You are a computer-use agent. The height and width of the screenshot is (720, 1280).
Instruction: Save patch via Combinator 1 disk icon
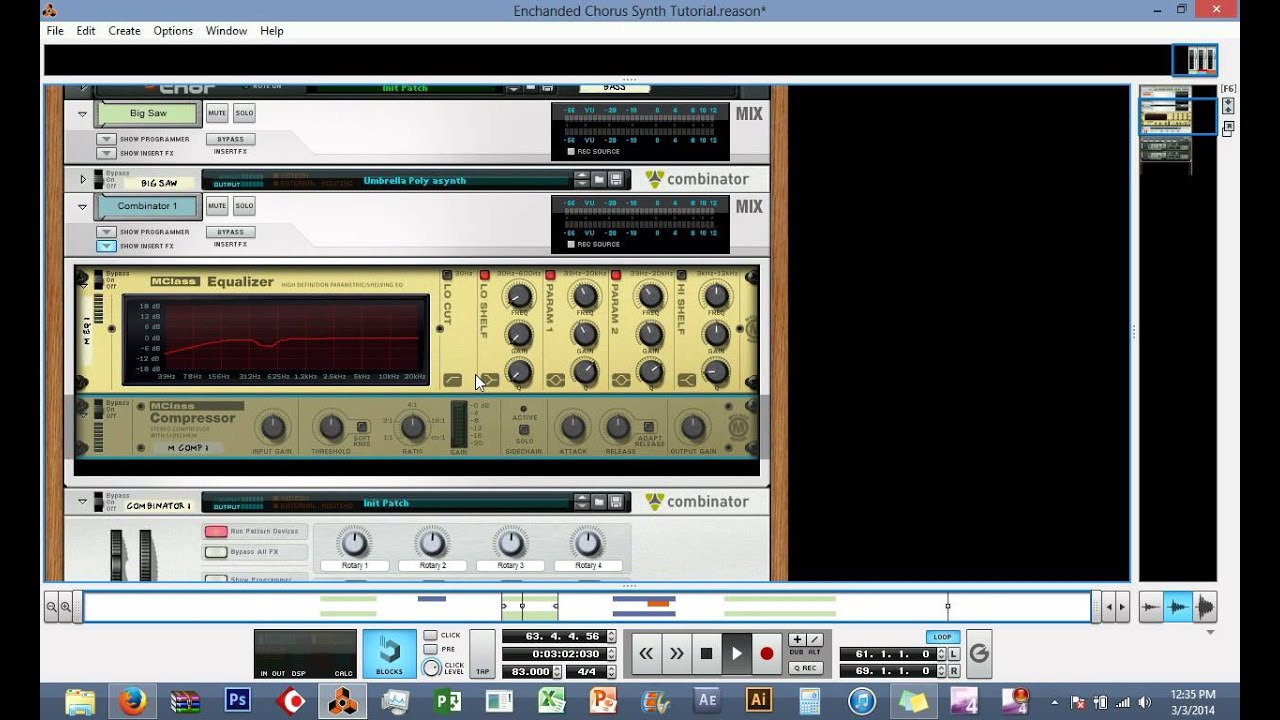click(x=616, y=502)
